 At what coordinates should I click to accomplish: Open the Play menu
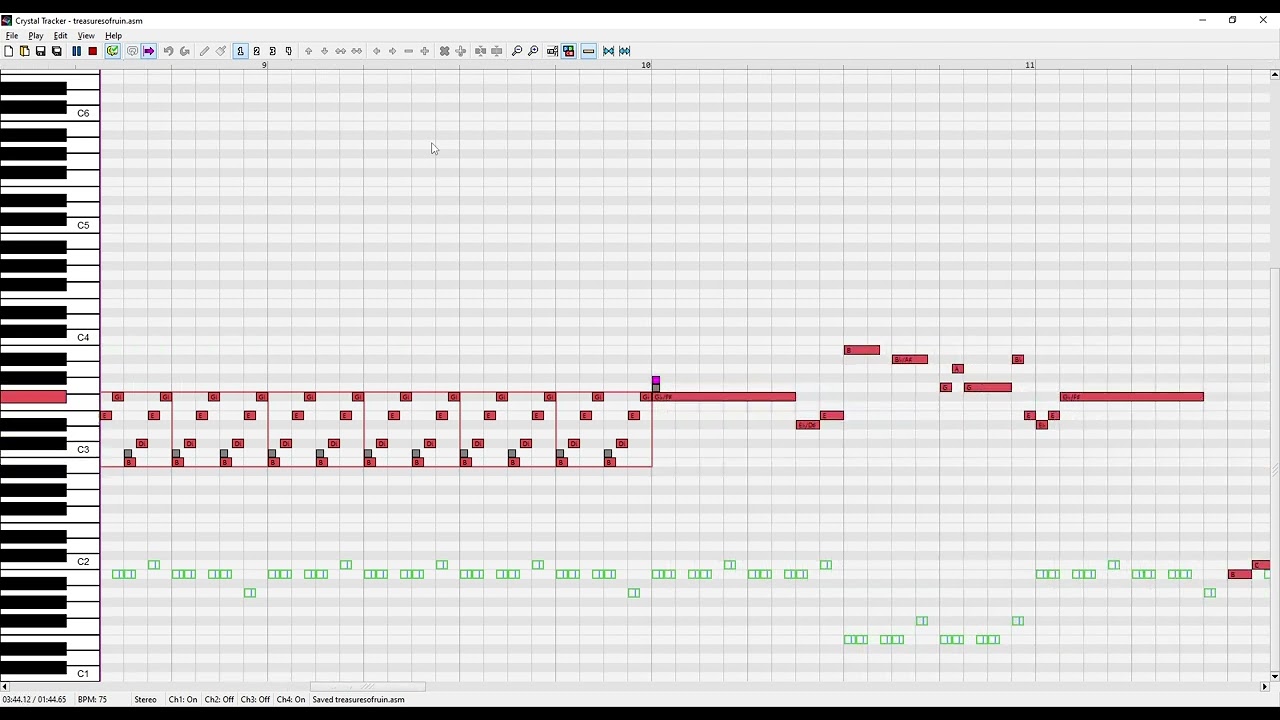coord(36,36)
